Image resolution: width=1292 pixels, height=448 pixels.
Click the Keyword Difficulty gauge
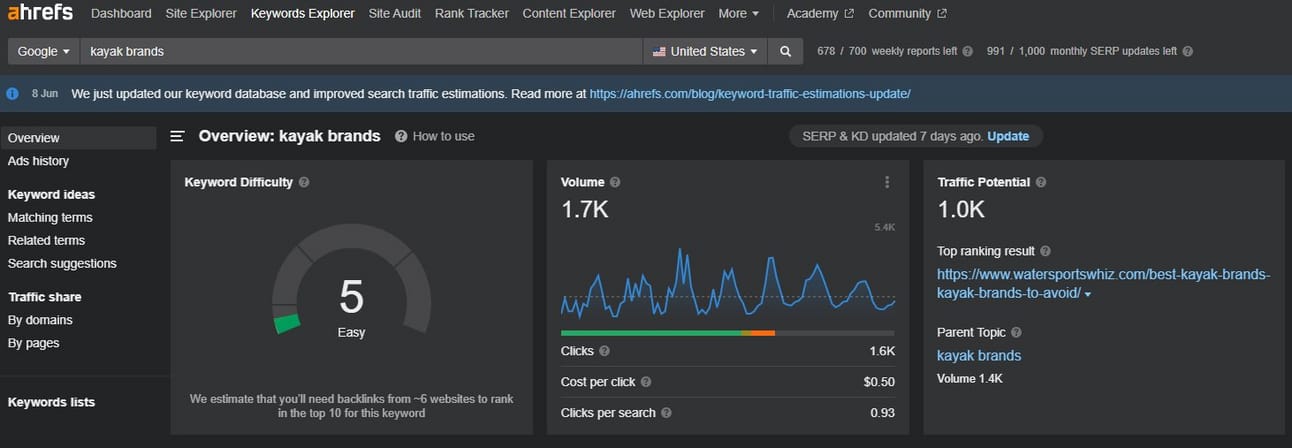coord(351,278)
